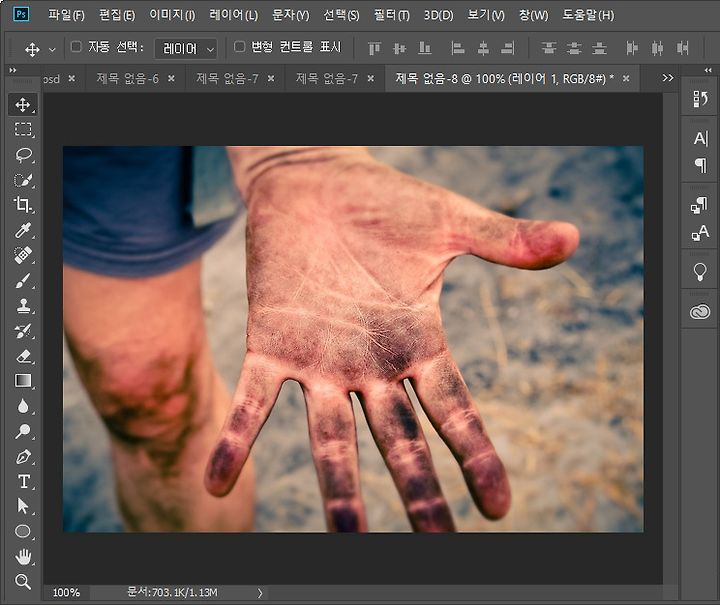This screenshot has width=720, height=605.
Task: Select the History Brush tool
Action: coord(23,331)
